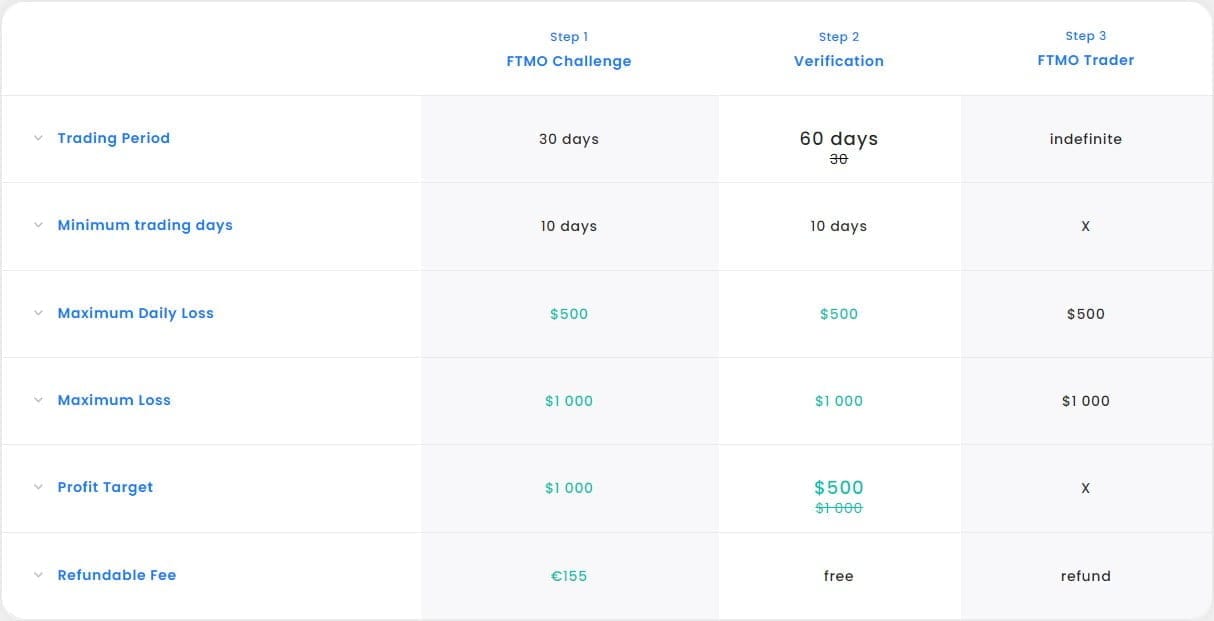Click the €155 Refundable Fee value
This screenshot has width=1214, height=621.
[x=568, y=575]
